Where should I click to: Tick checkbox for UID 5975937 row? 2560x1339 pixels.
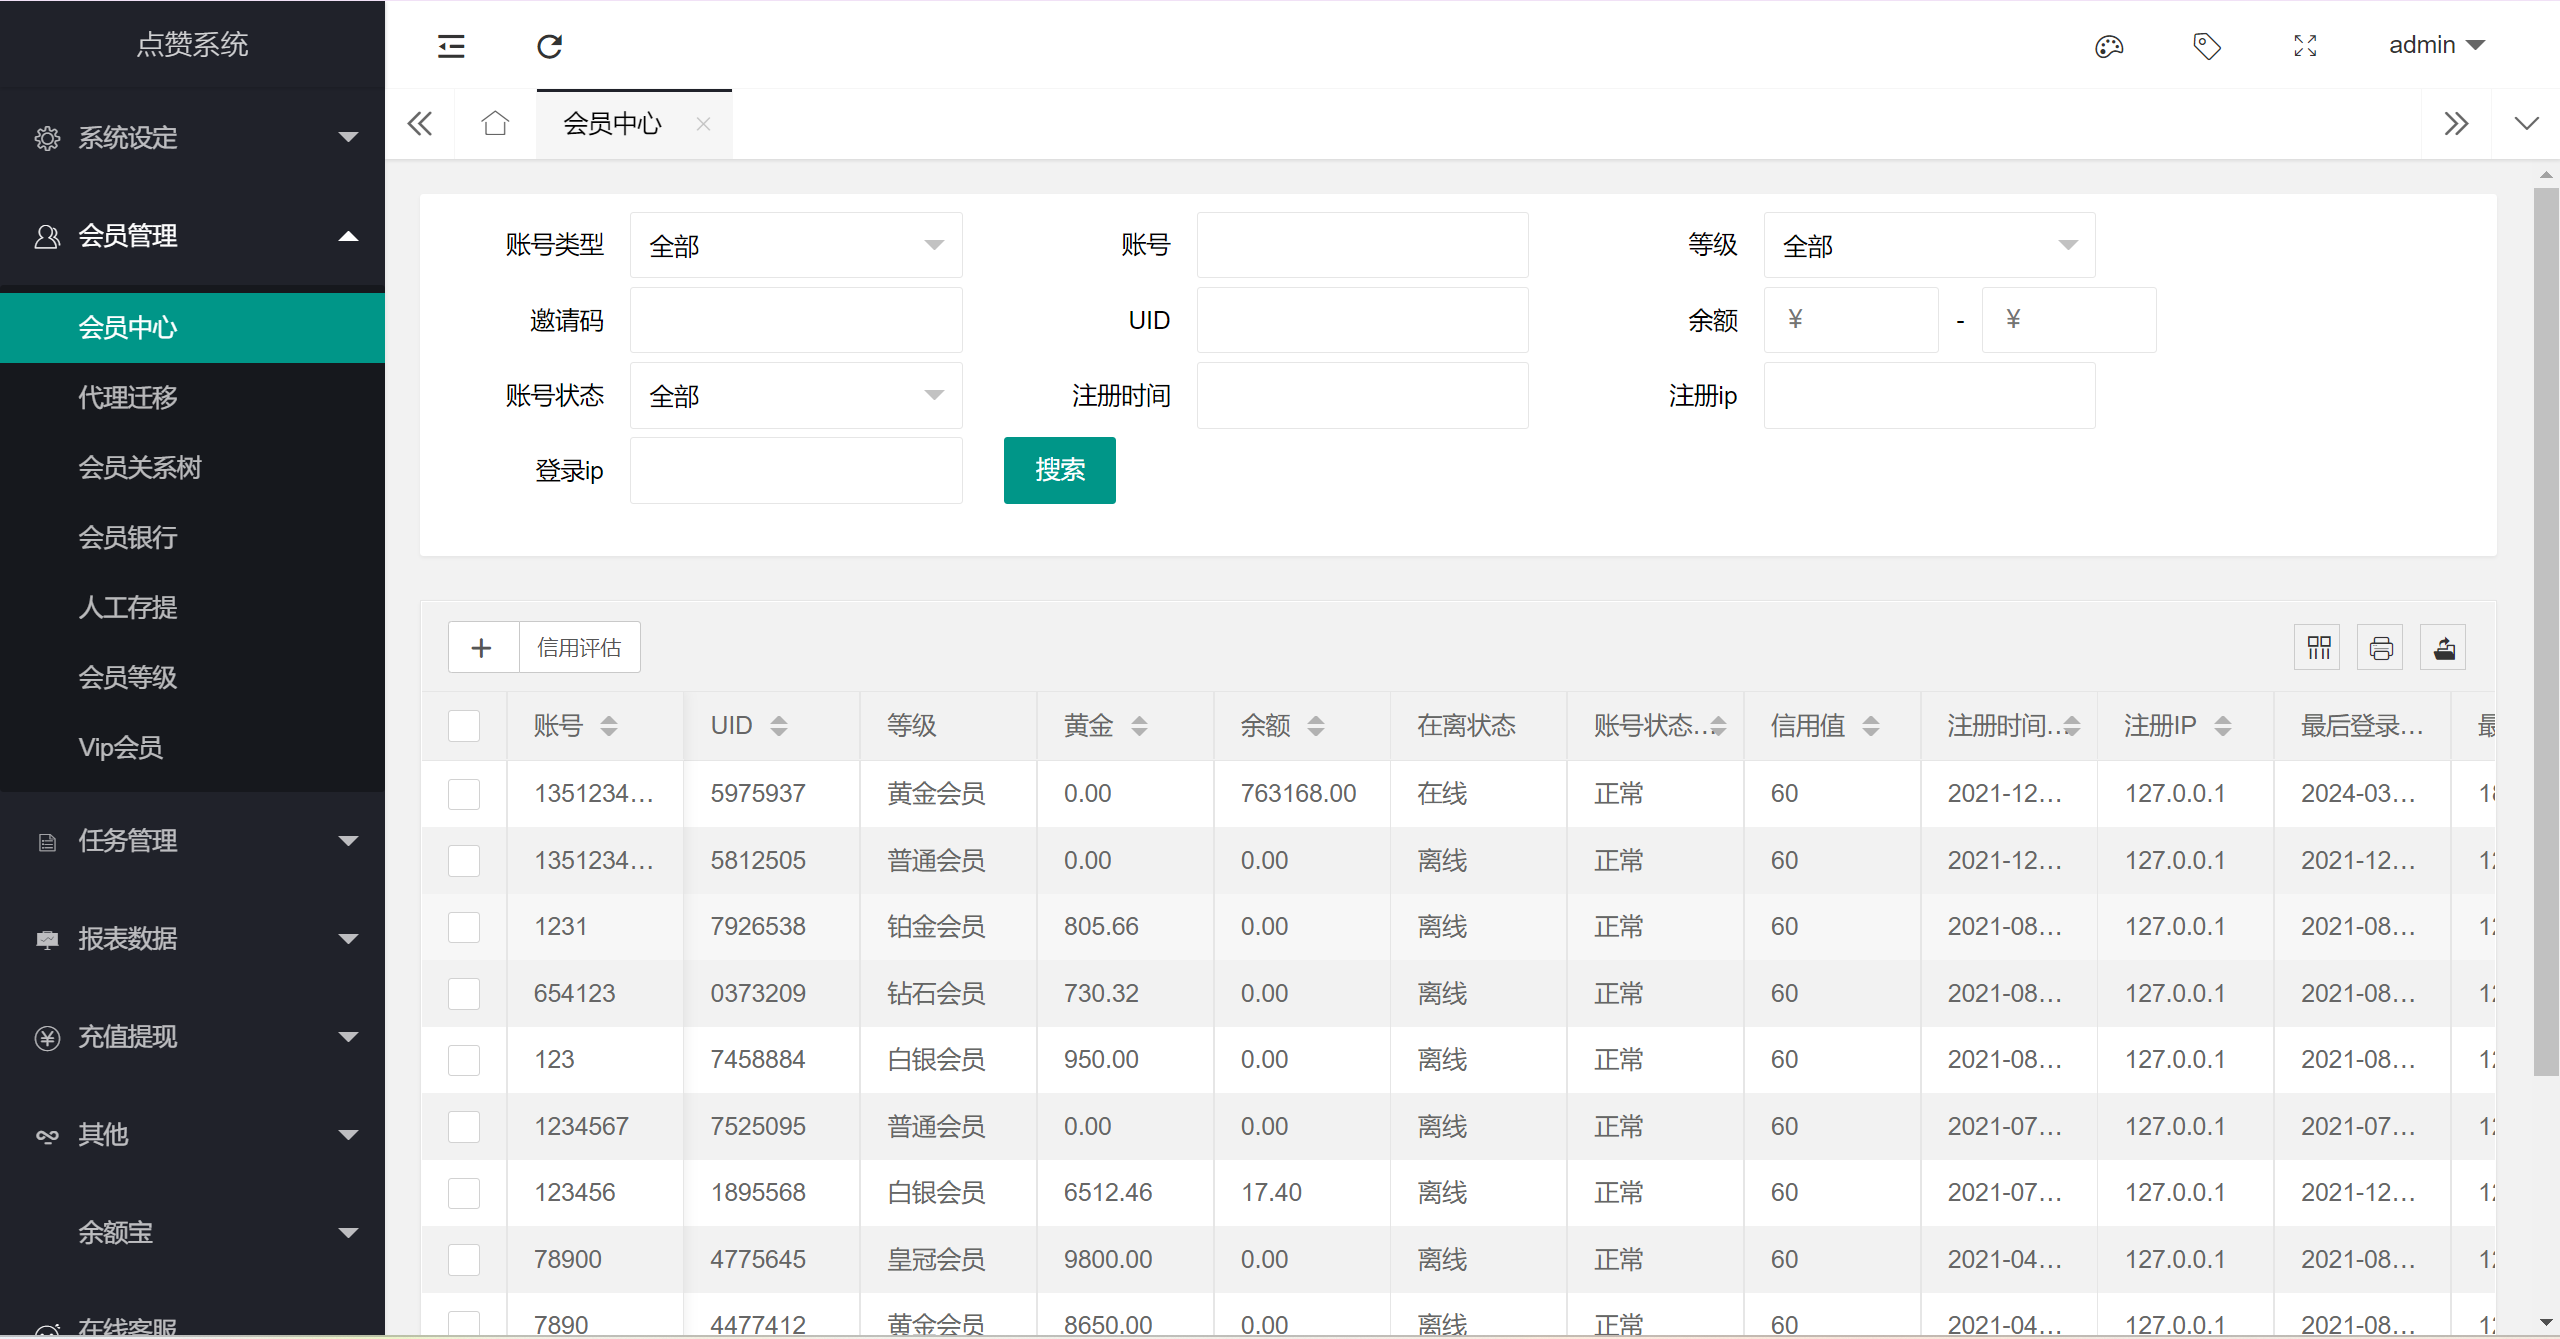click(464, 794)
